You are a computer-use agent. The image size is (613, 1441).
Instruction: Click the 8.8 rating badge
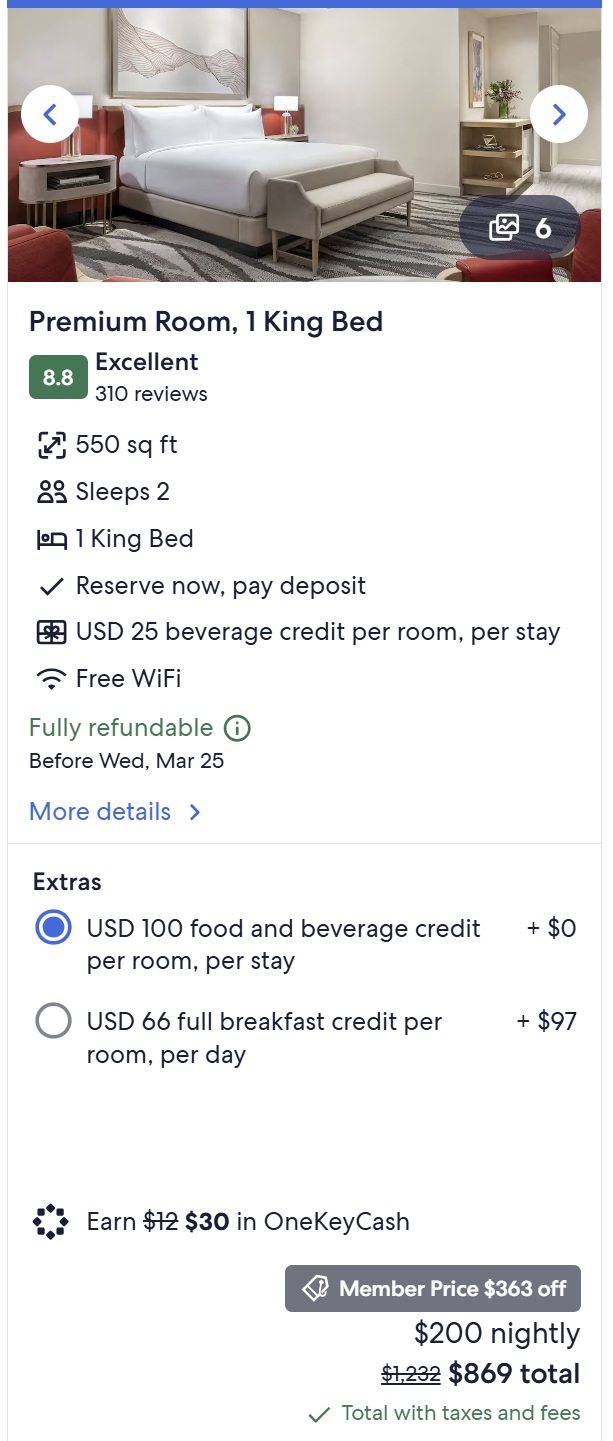[58, 378]
